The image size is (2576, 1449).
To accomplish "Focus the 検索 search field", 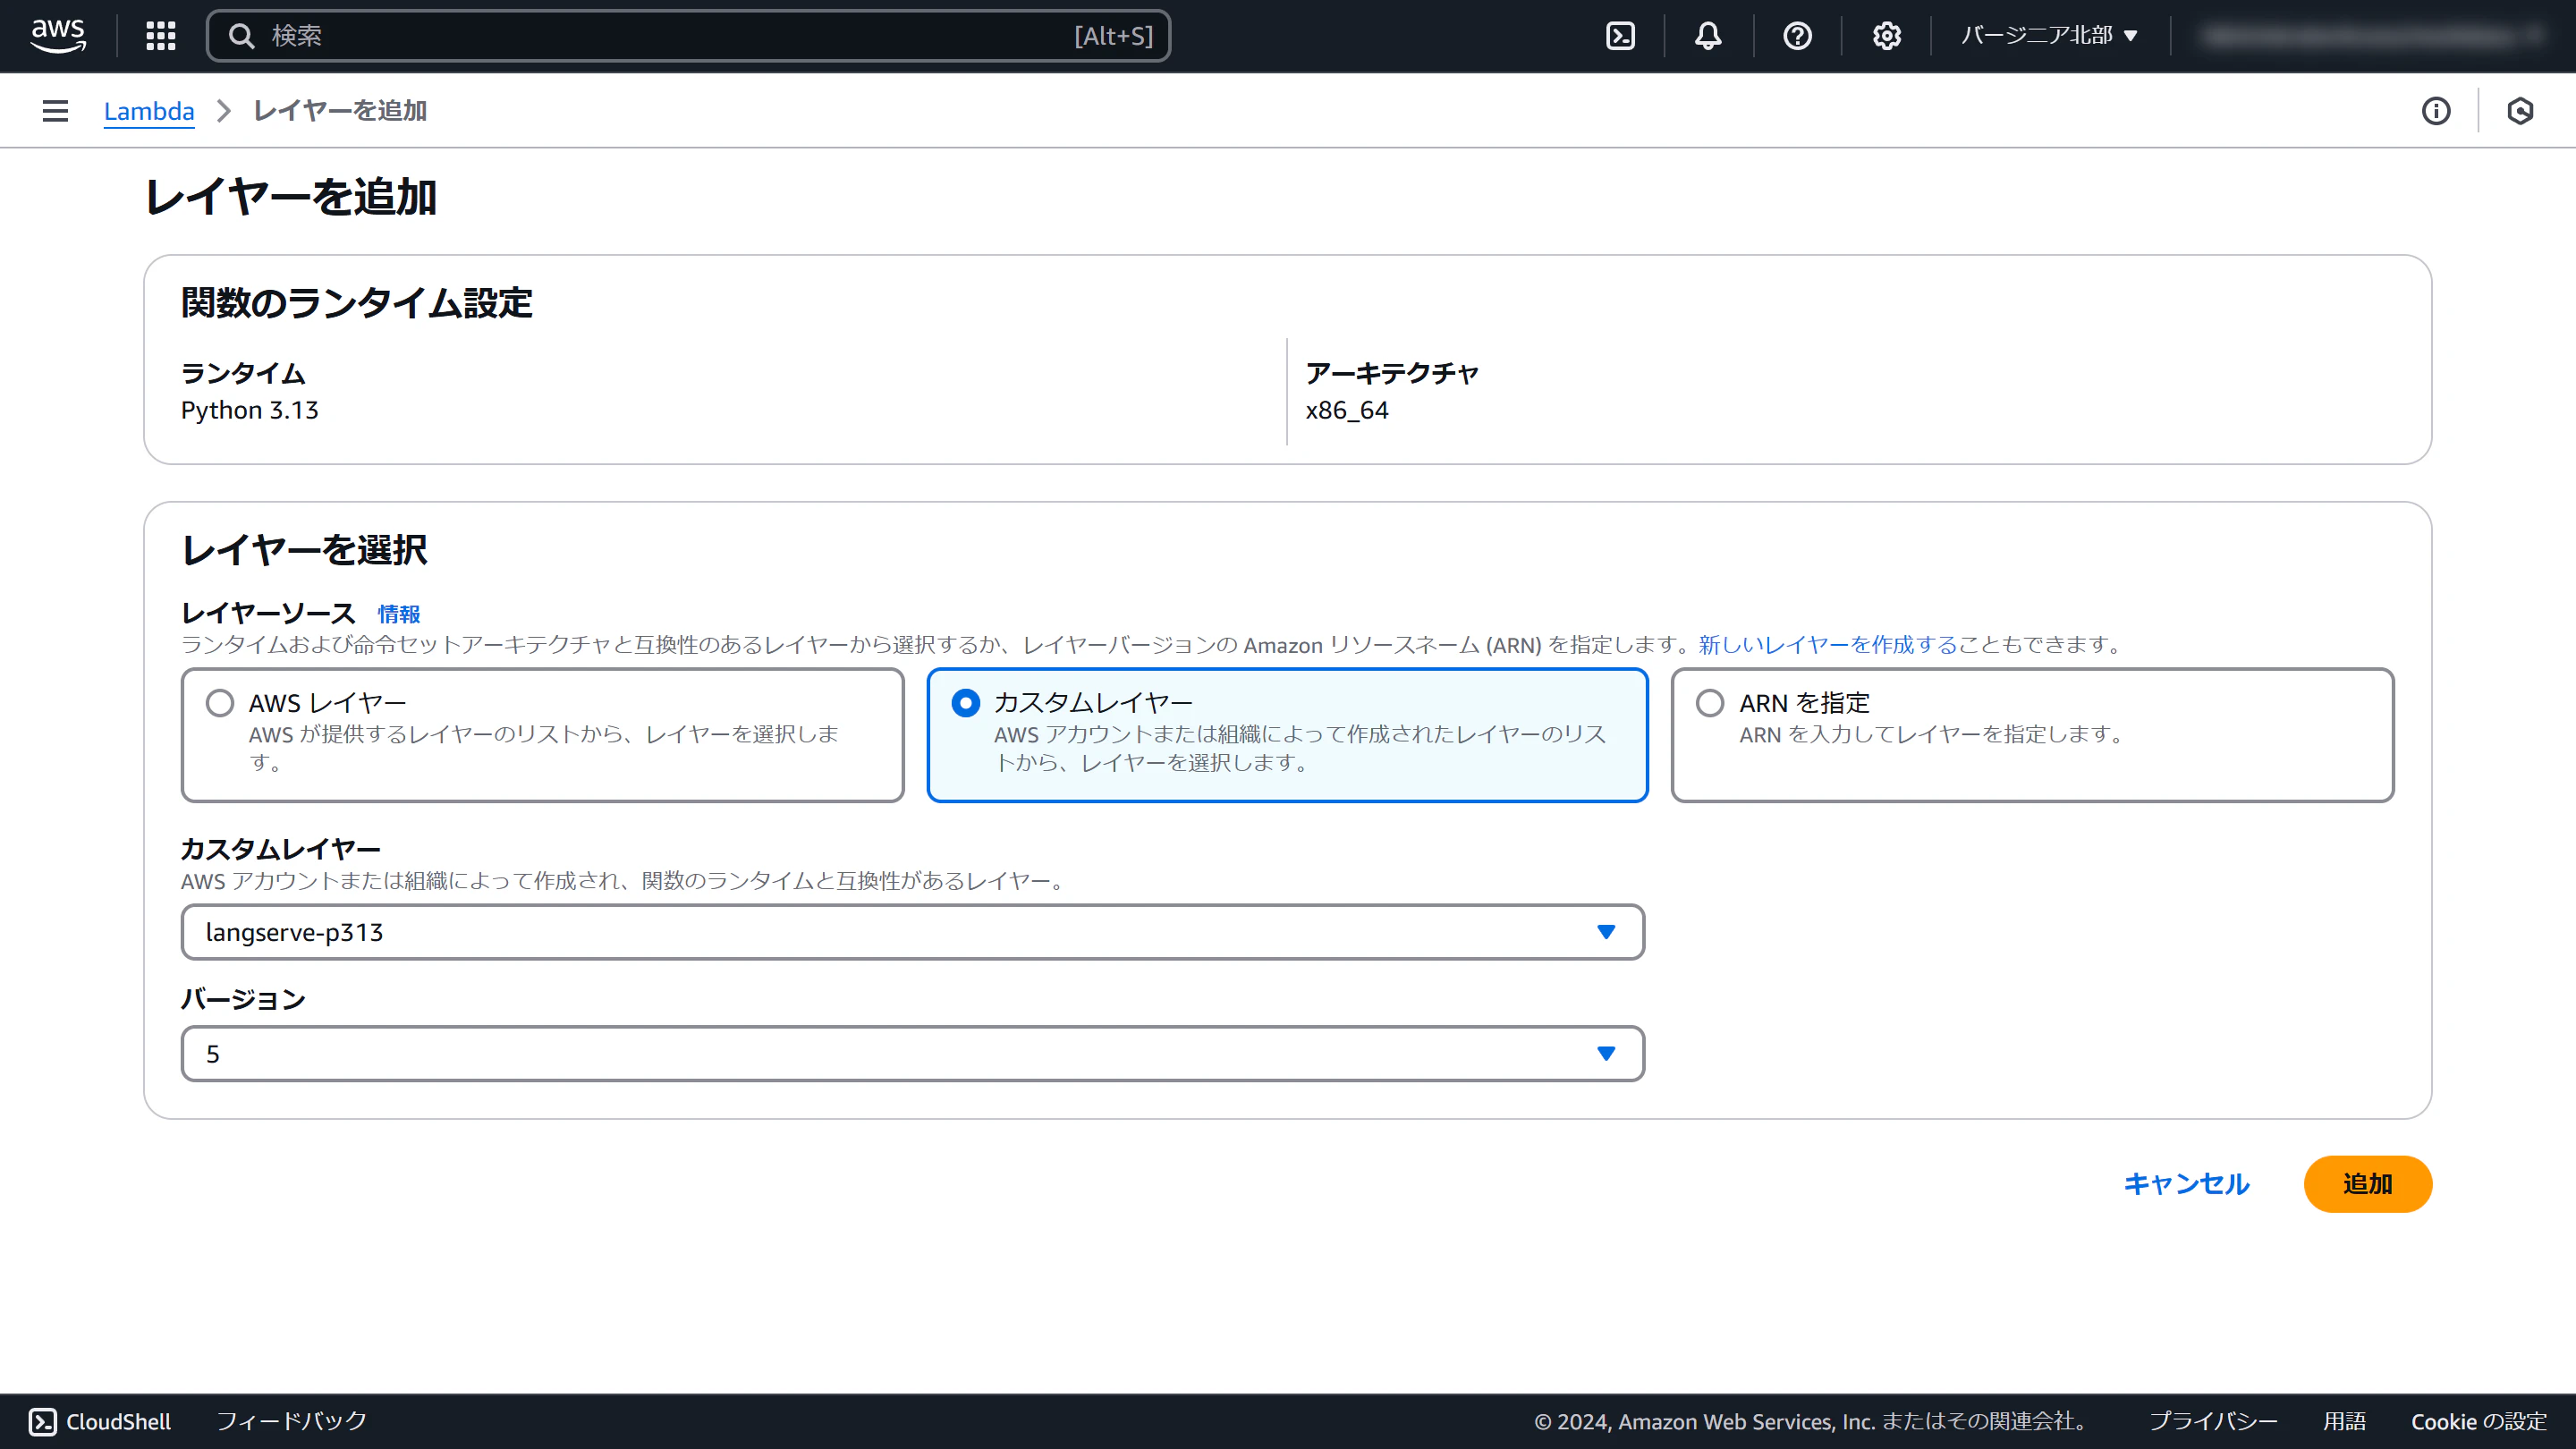I will point(688,36).
